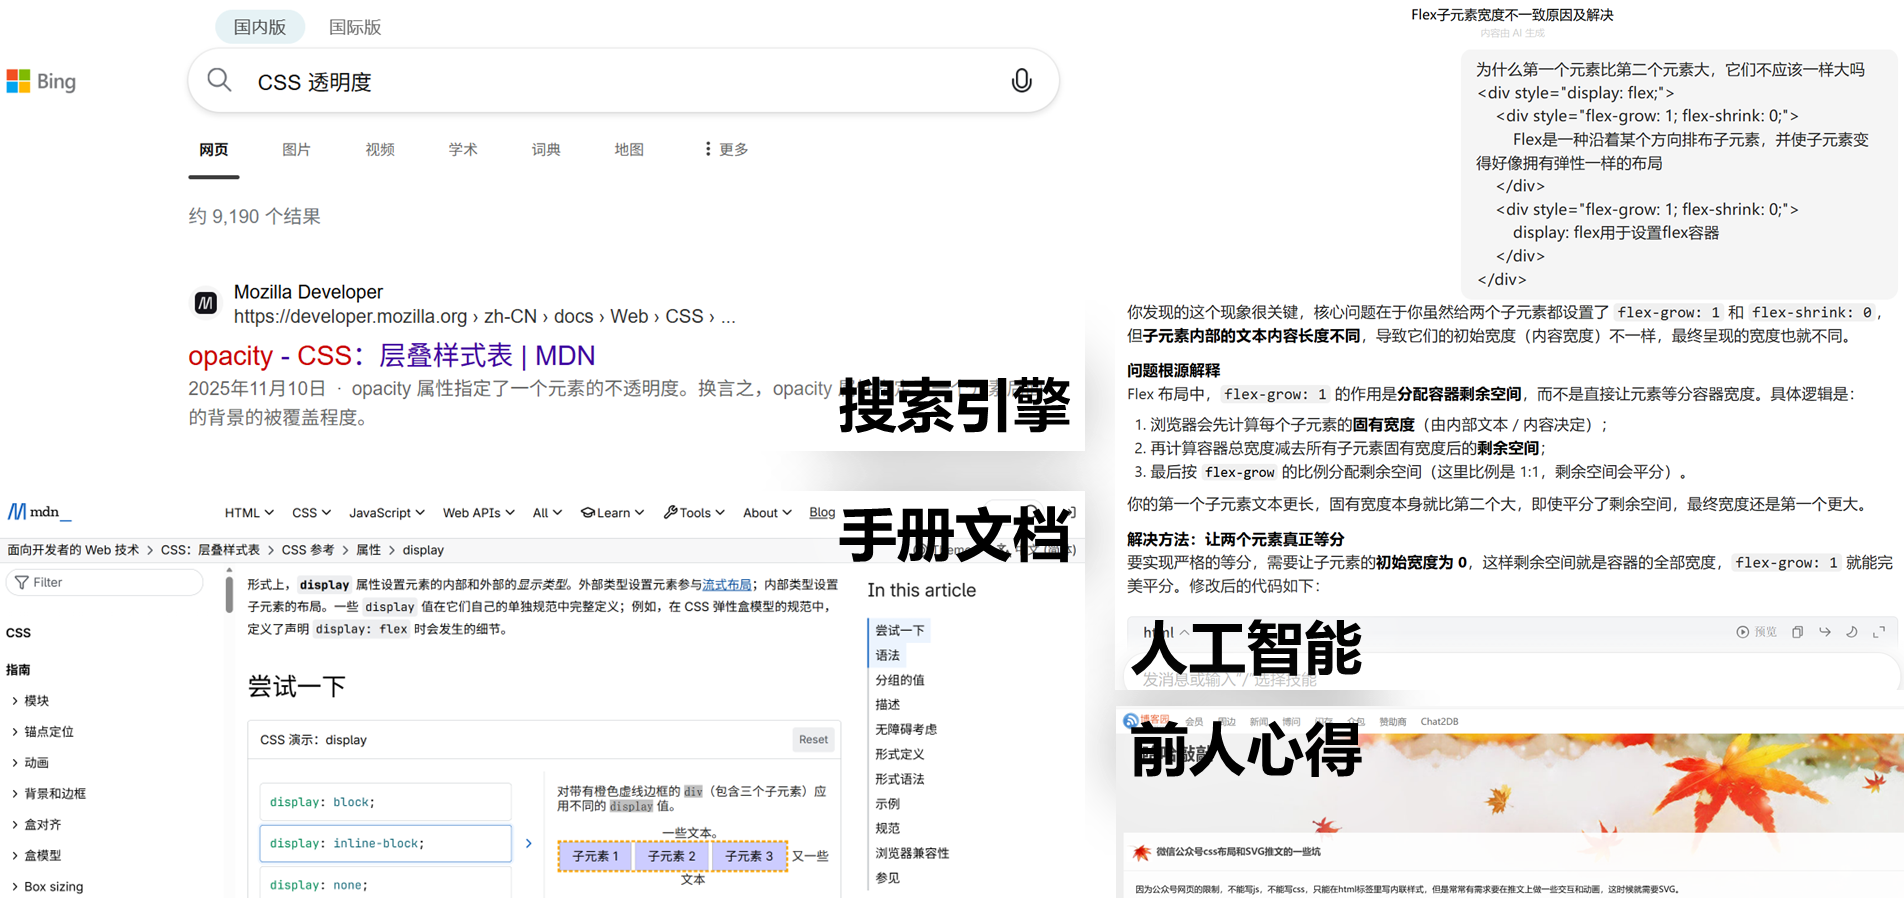Open the 更多 three-dot menu
This screenshot has height=898, width=1904.
pyautogui.click(x=727, y=149)
